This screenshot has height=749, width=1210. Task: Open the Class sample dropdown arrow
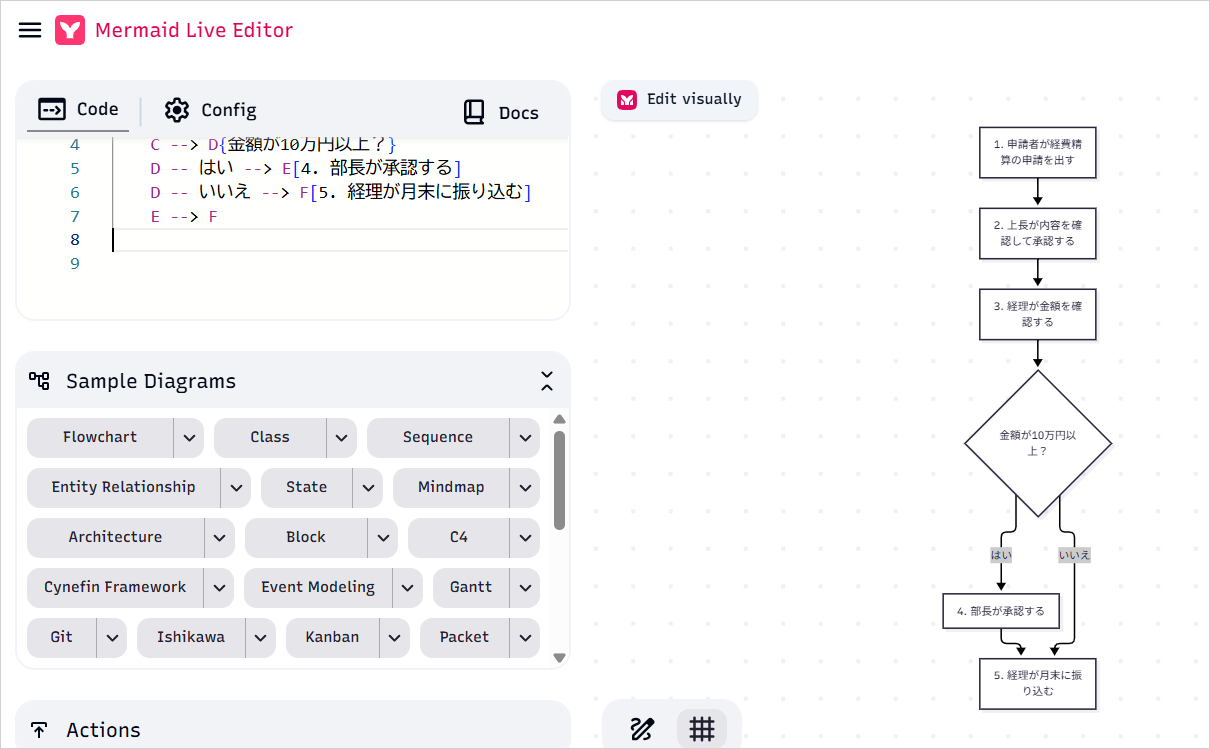341,437
